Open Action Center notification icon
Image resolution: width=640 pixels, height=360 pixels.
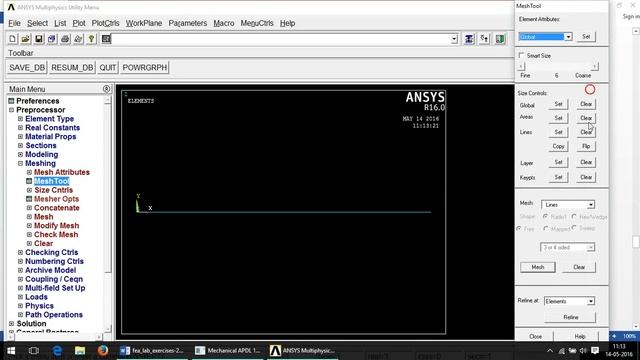(x=595, y=351)
